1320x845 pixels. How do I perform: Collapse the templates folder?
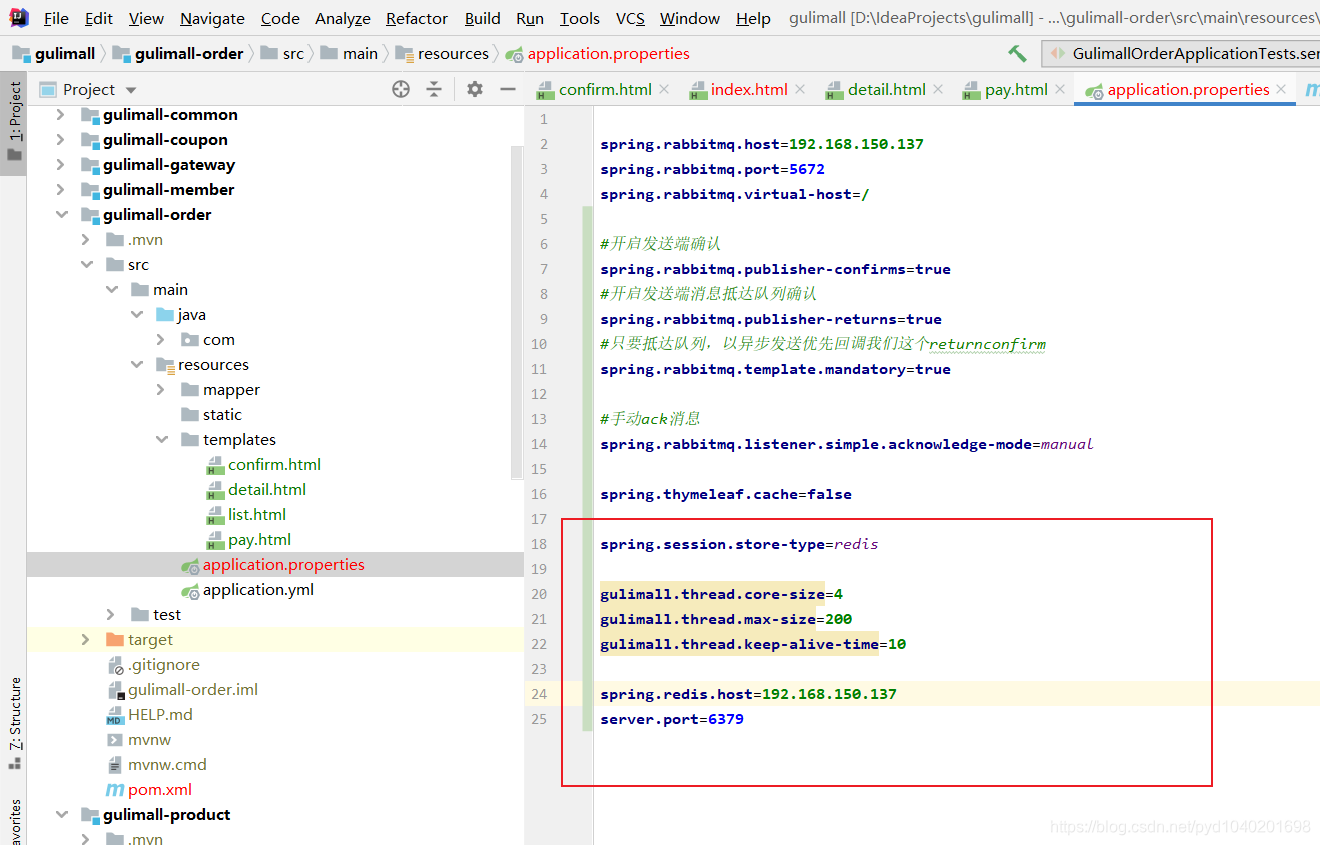(x=161, y=439)
